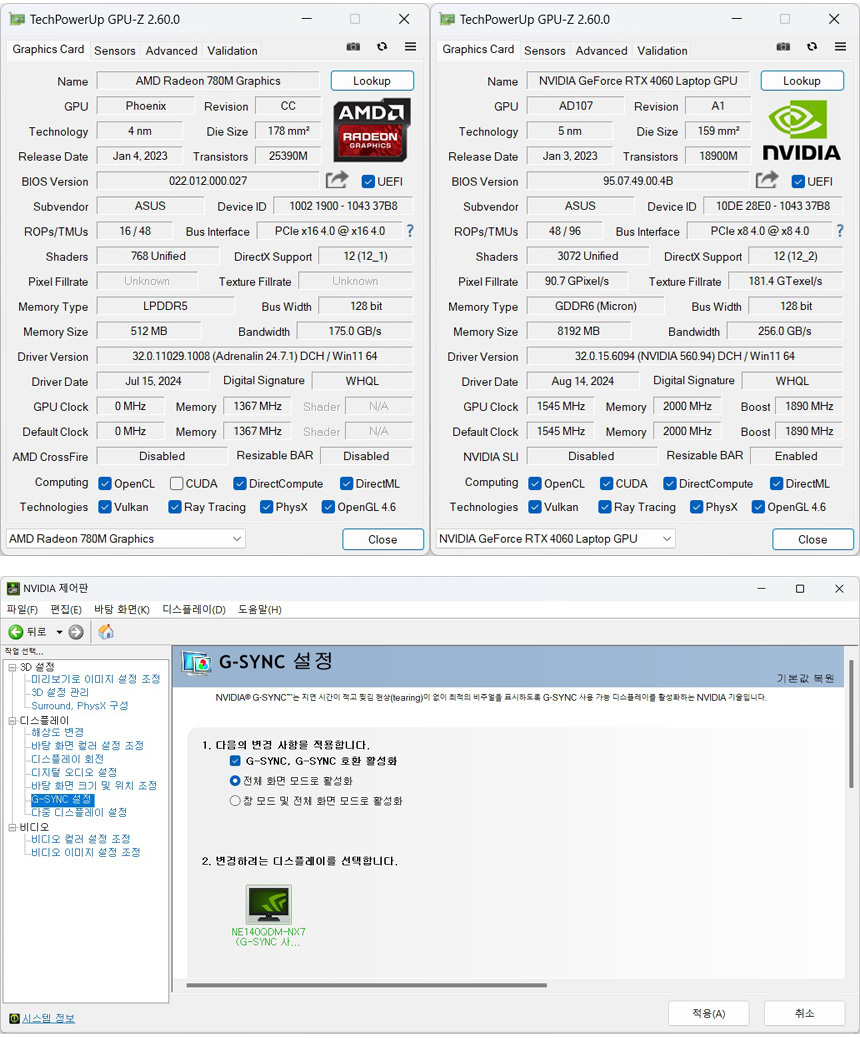Open 바탕 화면(K) menu
This screenshot has width=860, height=1038.
(x=122, y=609)
